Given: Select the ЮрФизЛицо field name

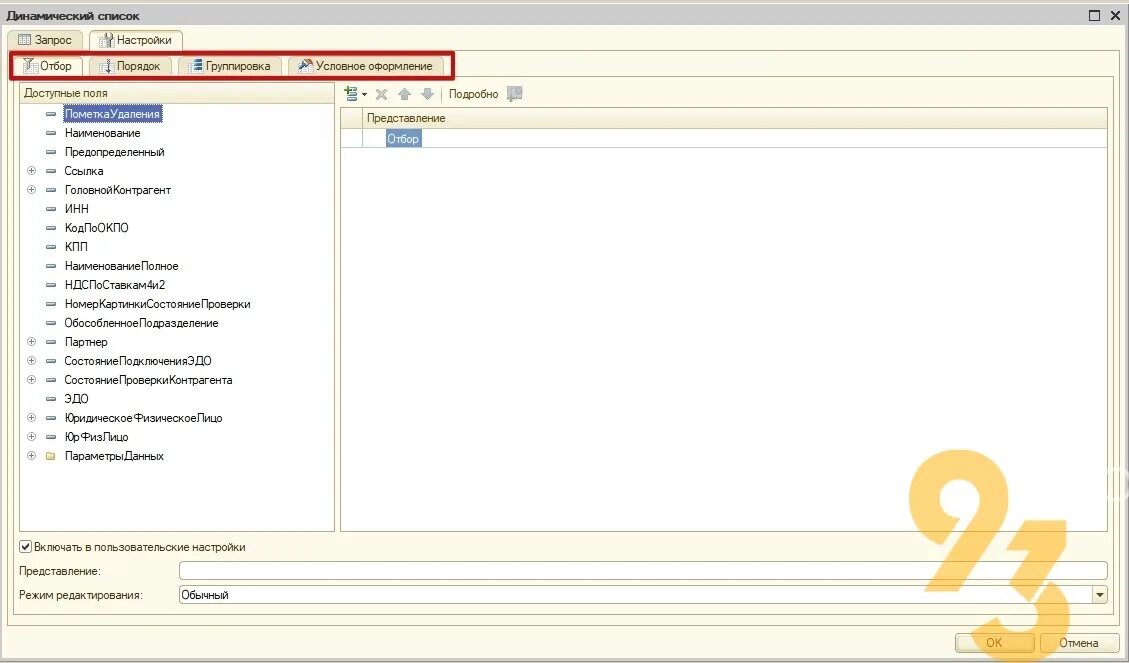Looking at the screenshot, I should pos(96,437).
